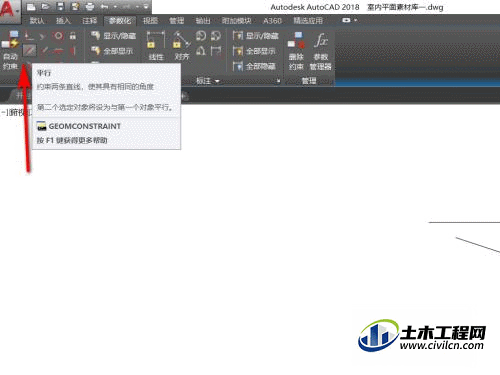The height and width of the screenshot is (375, 500).
Task: Select the Radius dimensional constraint icon
Action: coord(201,35)
